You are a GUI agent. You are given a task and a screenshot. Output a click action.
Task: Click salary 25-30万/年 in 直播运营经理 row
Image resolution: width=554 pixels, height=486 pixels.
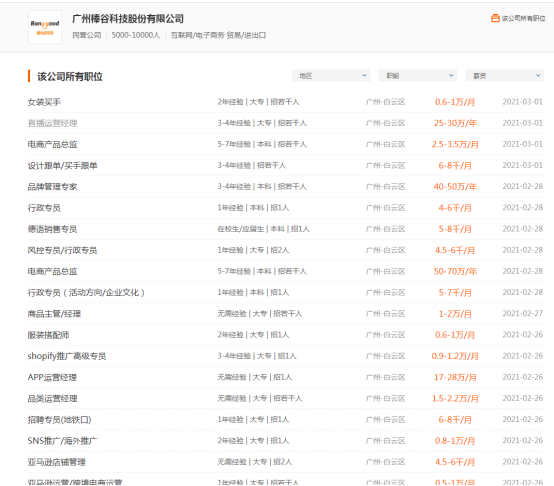pyautogui.click(x=455, y=123)
